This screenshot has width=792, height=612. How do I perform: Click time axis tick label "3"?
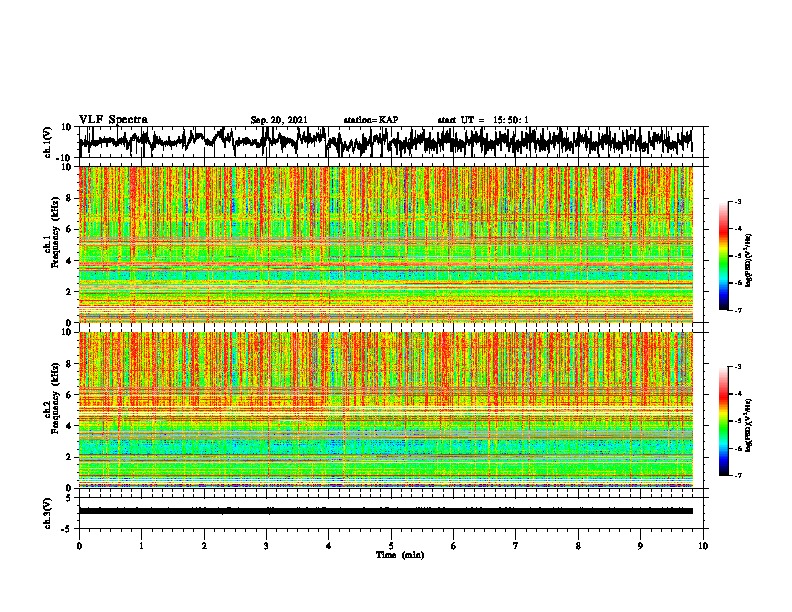[266, 546]
